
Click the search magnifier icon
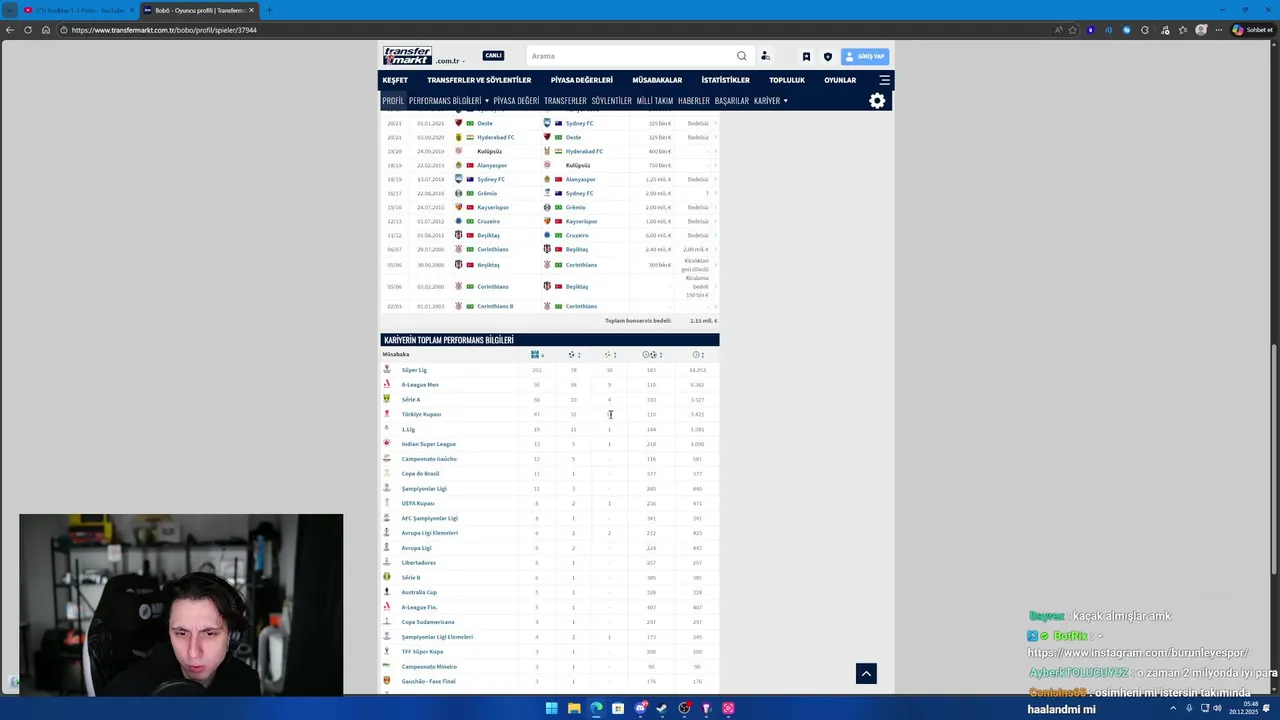pos(741,56)
